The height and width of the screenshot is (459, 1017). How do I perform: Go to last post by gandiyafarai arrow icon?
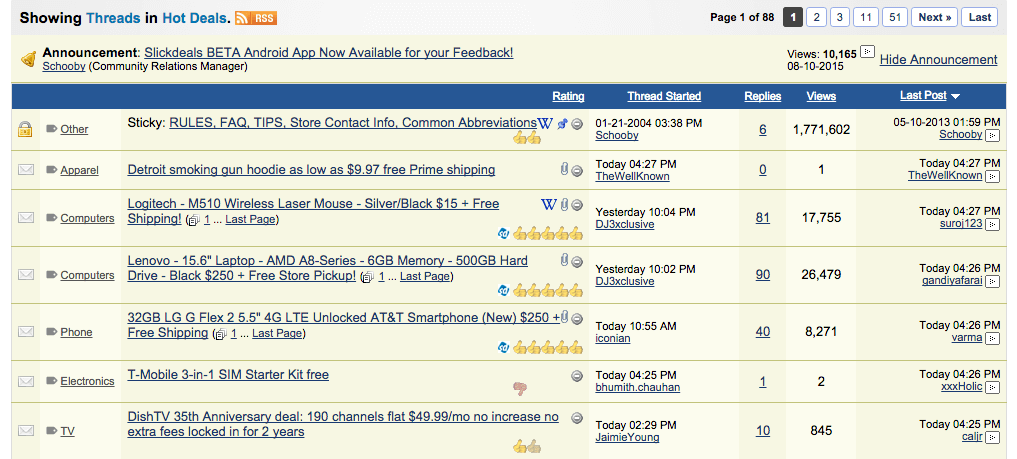tap(992, 282)
